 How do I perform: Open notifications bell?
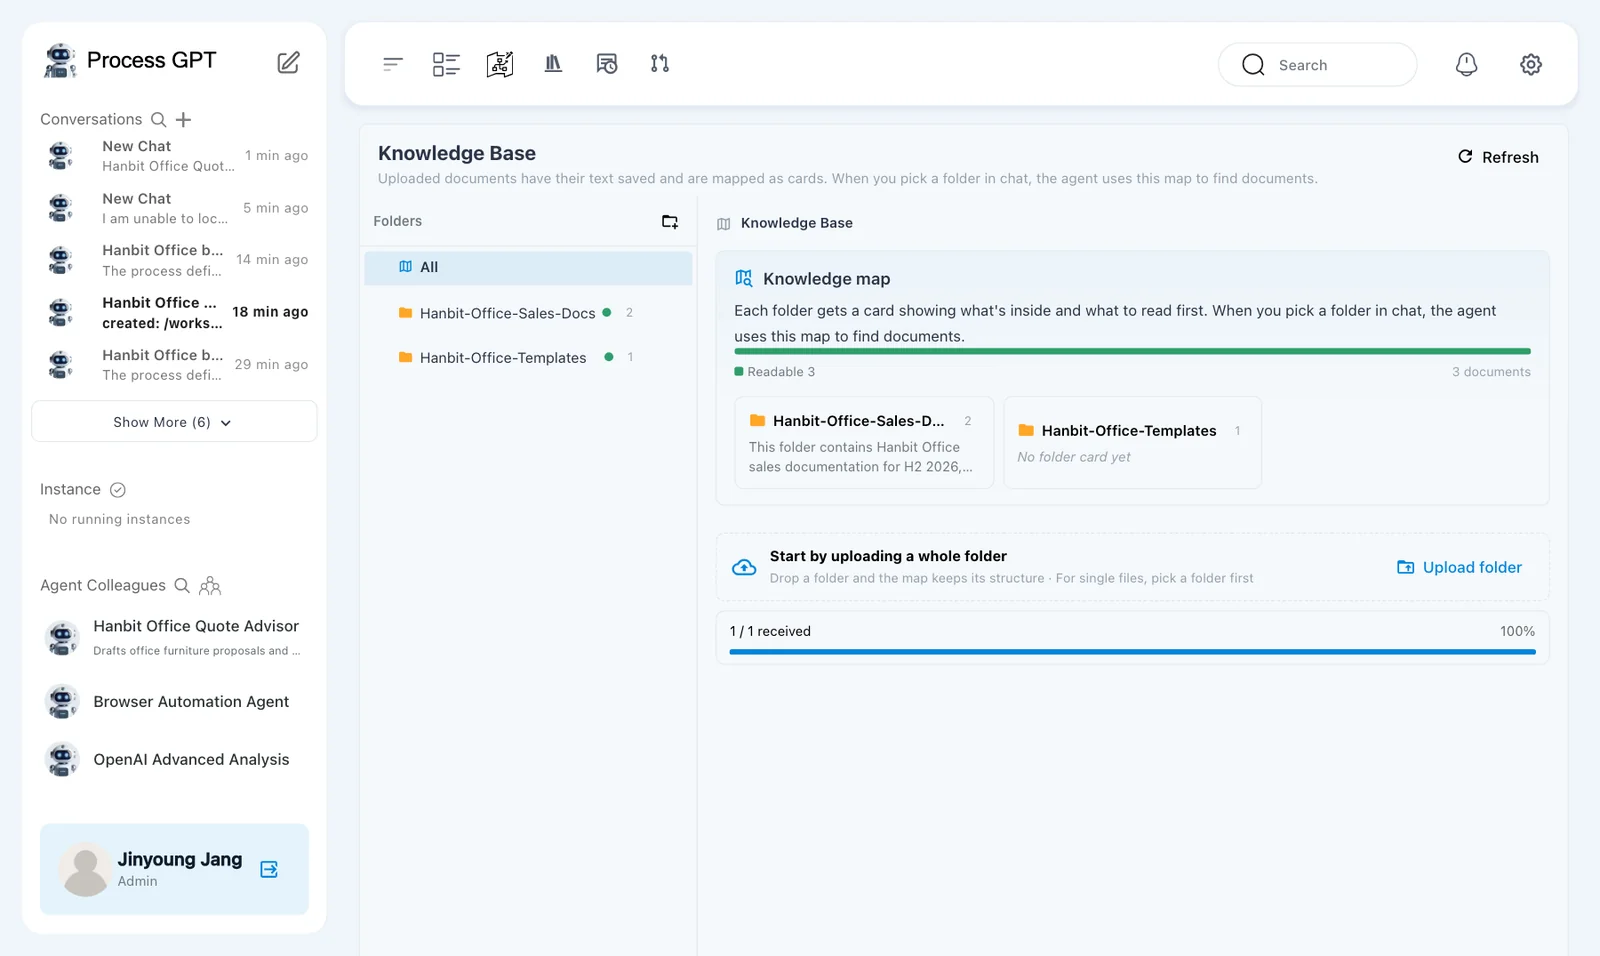click(x=1466, y=64)
